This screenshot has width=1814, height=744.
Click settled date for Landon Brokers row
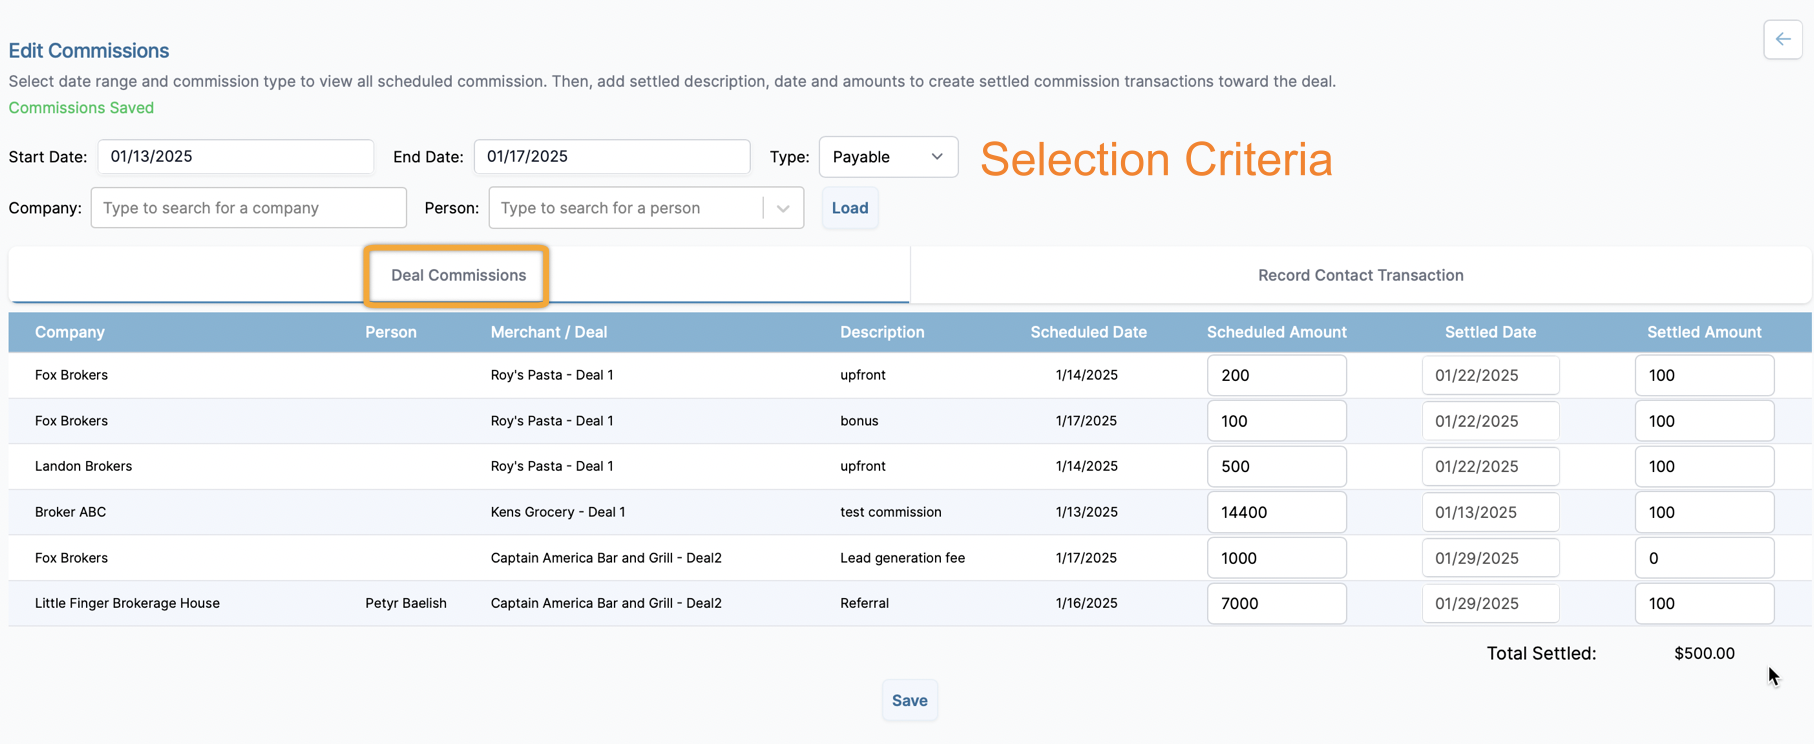tap(1490, 466)
